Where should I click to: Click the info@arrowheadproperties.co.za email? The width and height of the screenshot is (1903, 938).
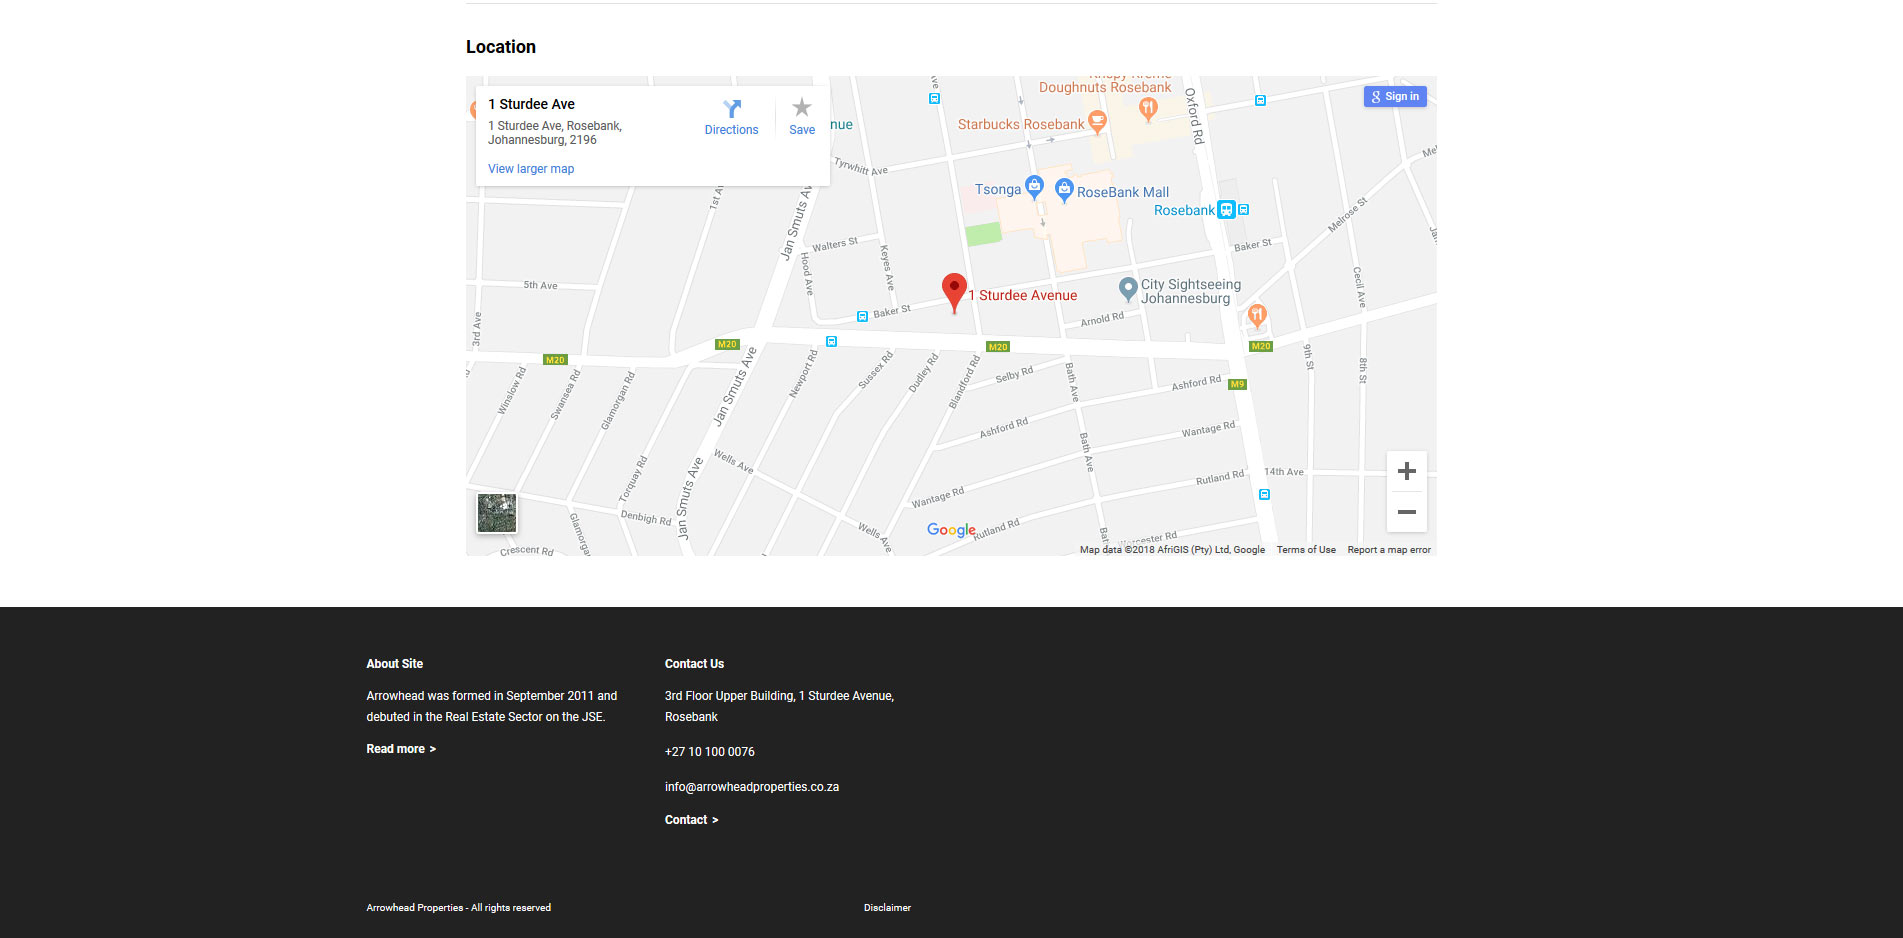751,787
